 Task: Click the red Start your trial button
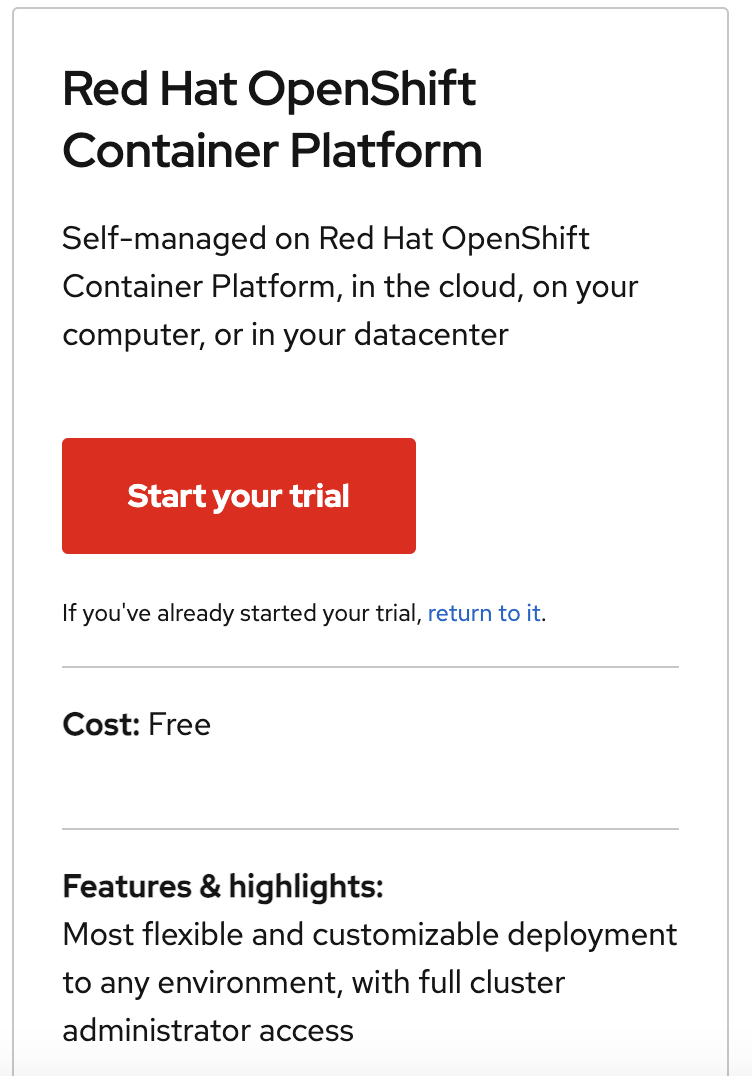tap(238, 496)
